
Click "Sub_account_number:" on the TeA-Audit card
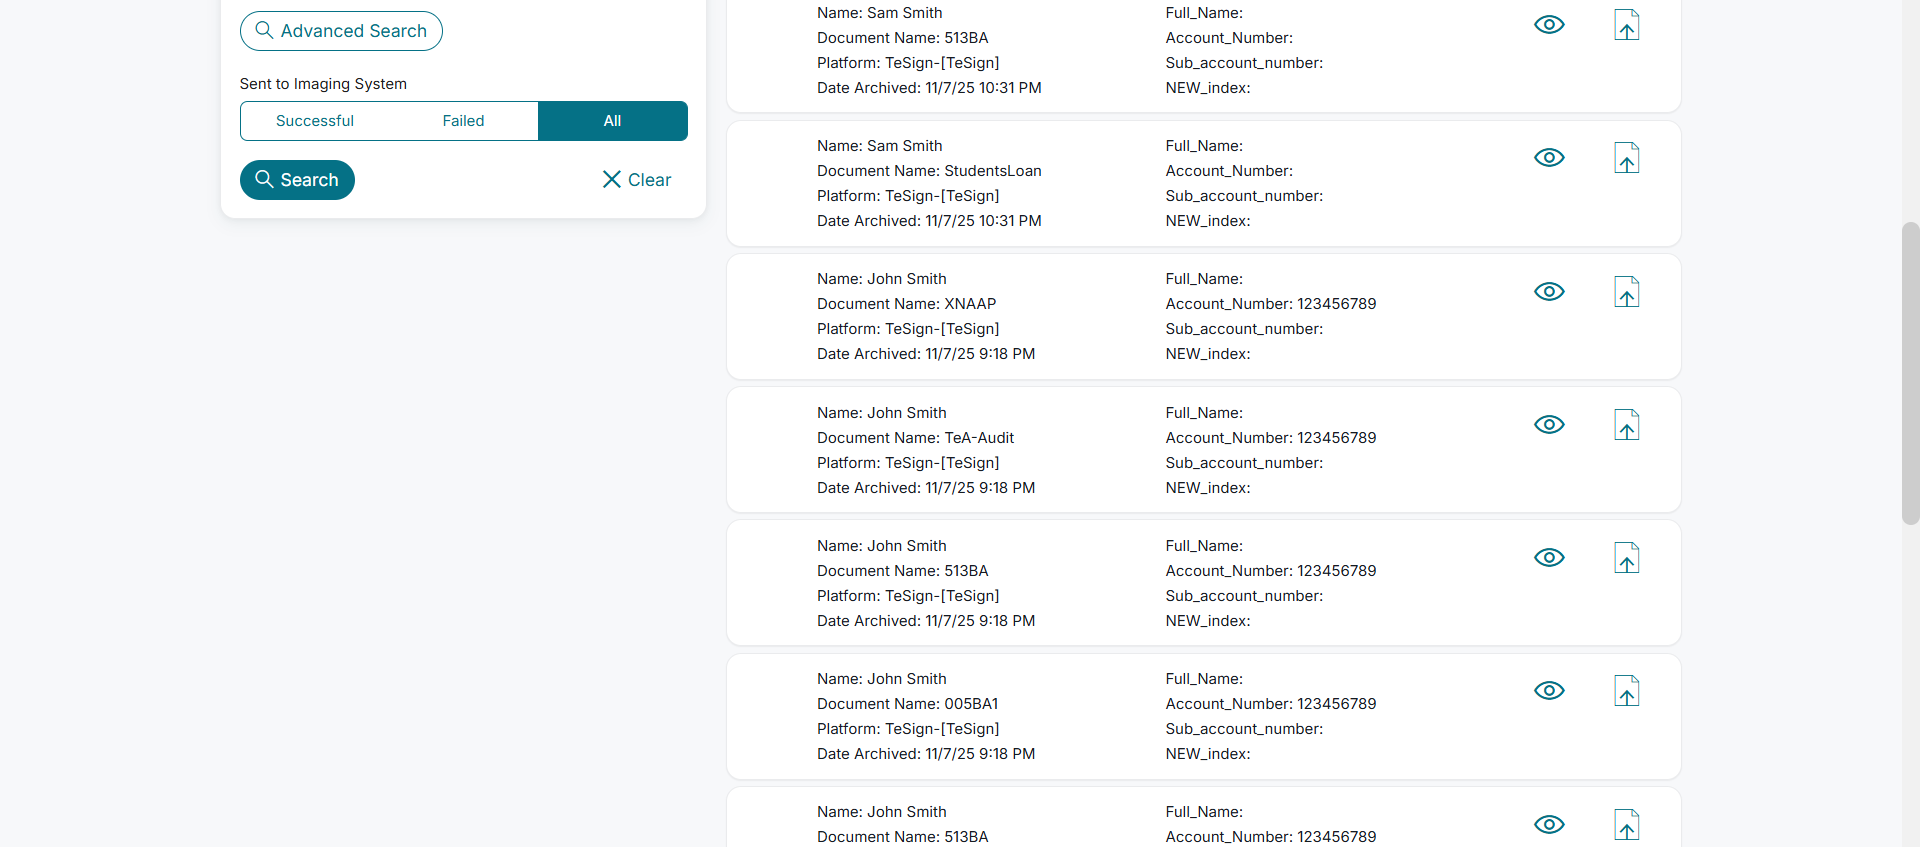tap(1244, 463)
